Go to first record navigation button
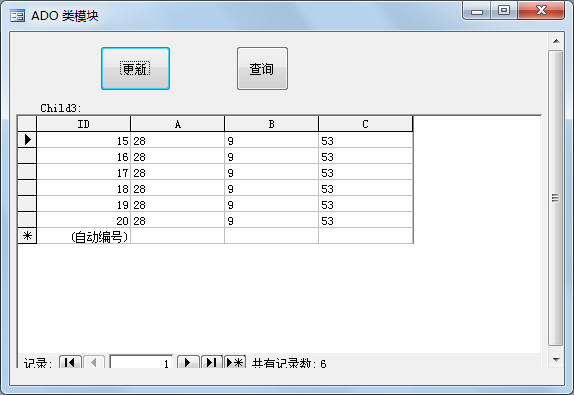The image size is (574, 395). tap(70, 362)
